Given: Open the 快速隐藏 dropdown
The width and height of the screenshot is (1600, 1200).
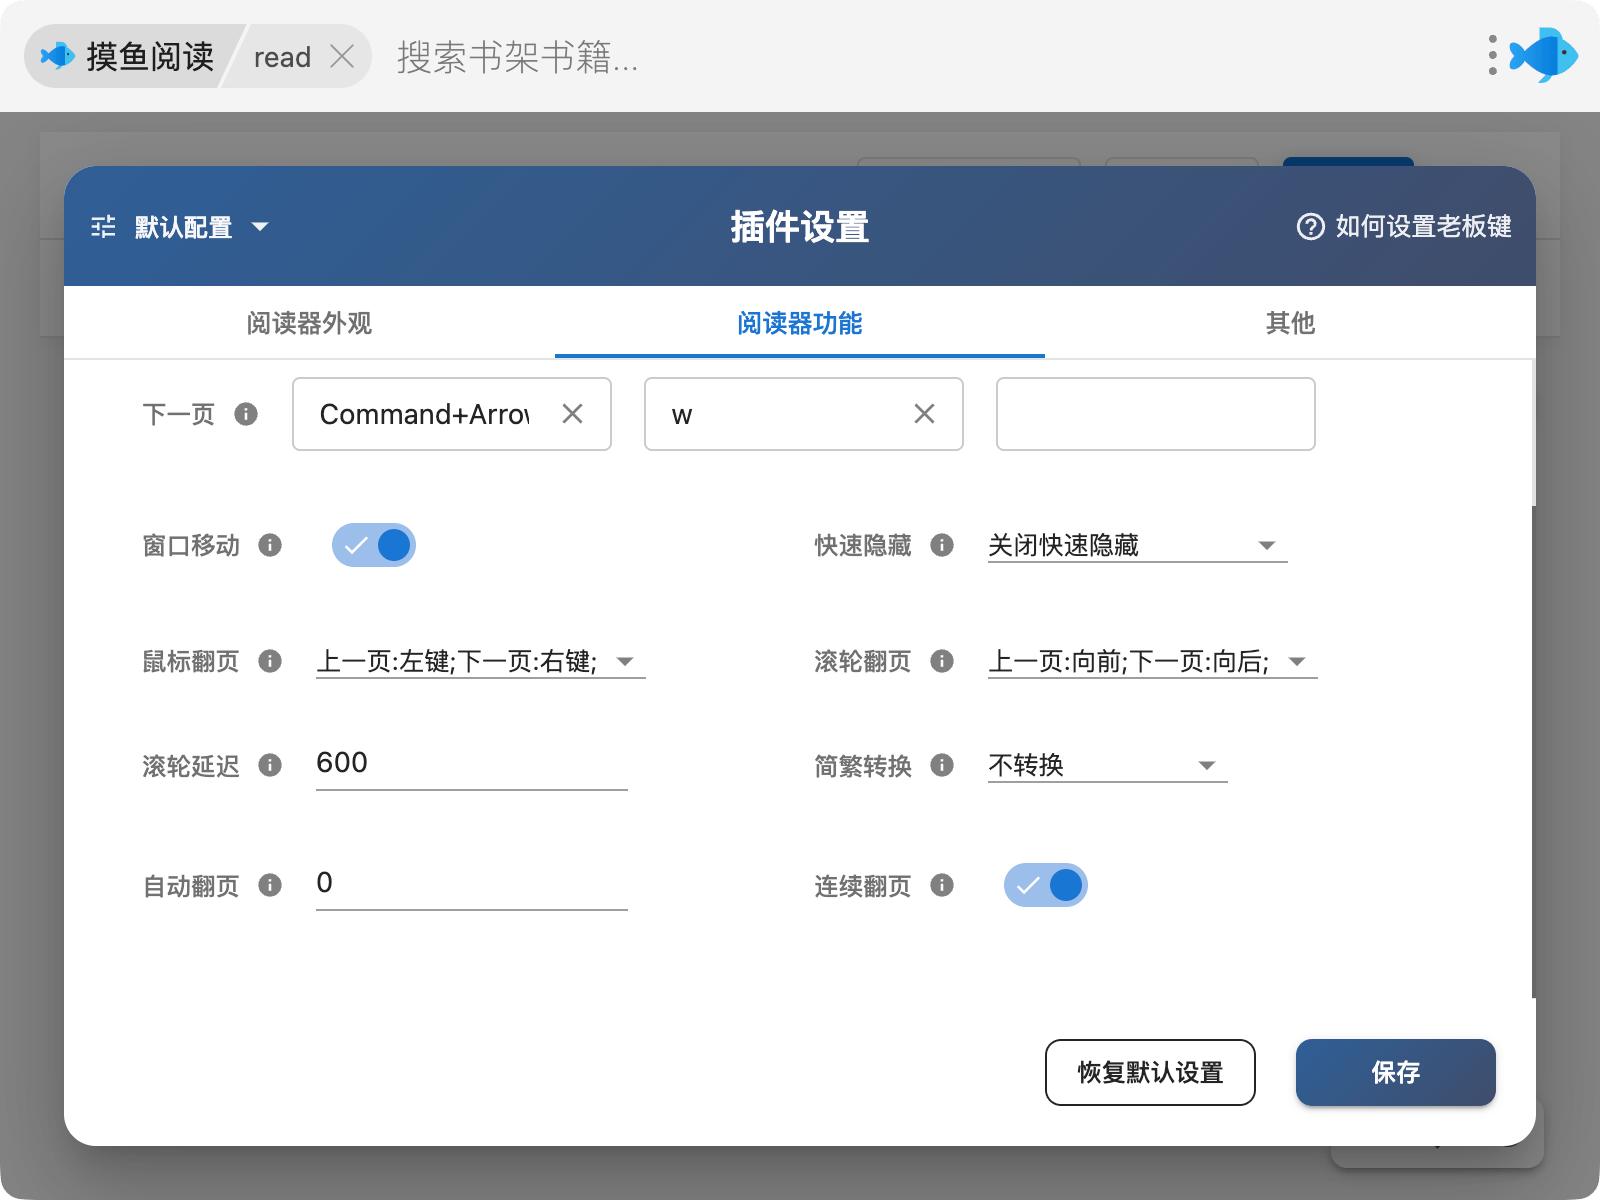Looking at the screenshot, I should coord(1136,545).
